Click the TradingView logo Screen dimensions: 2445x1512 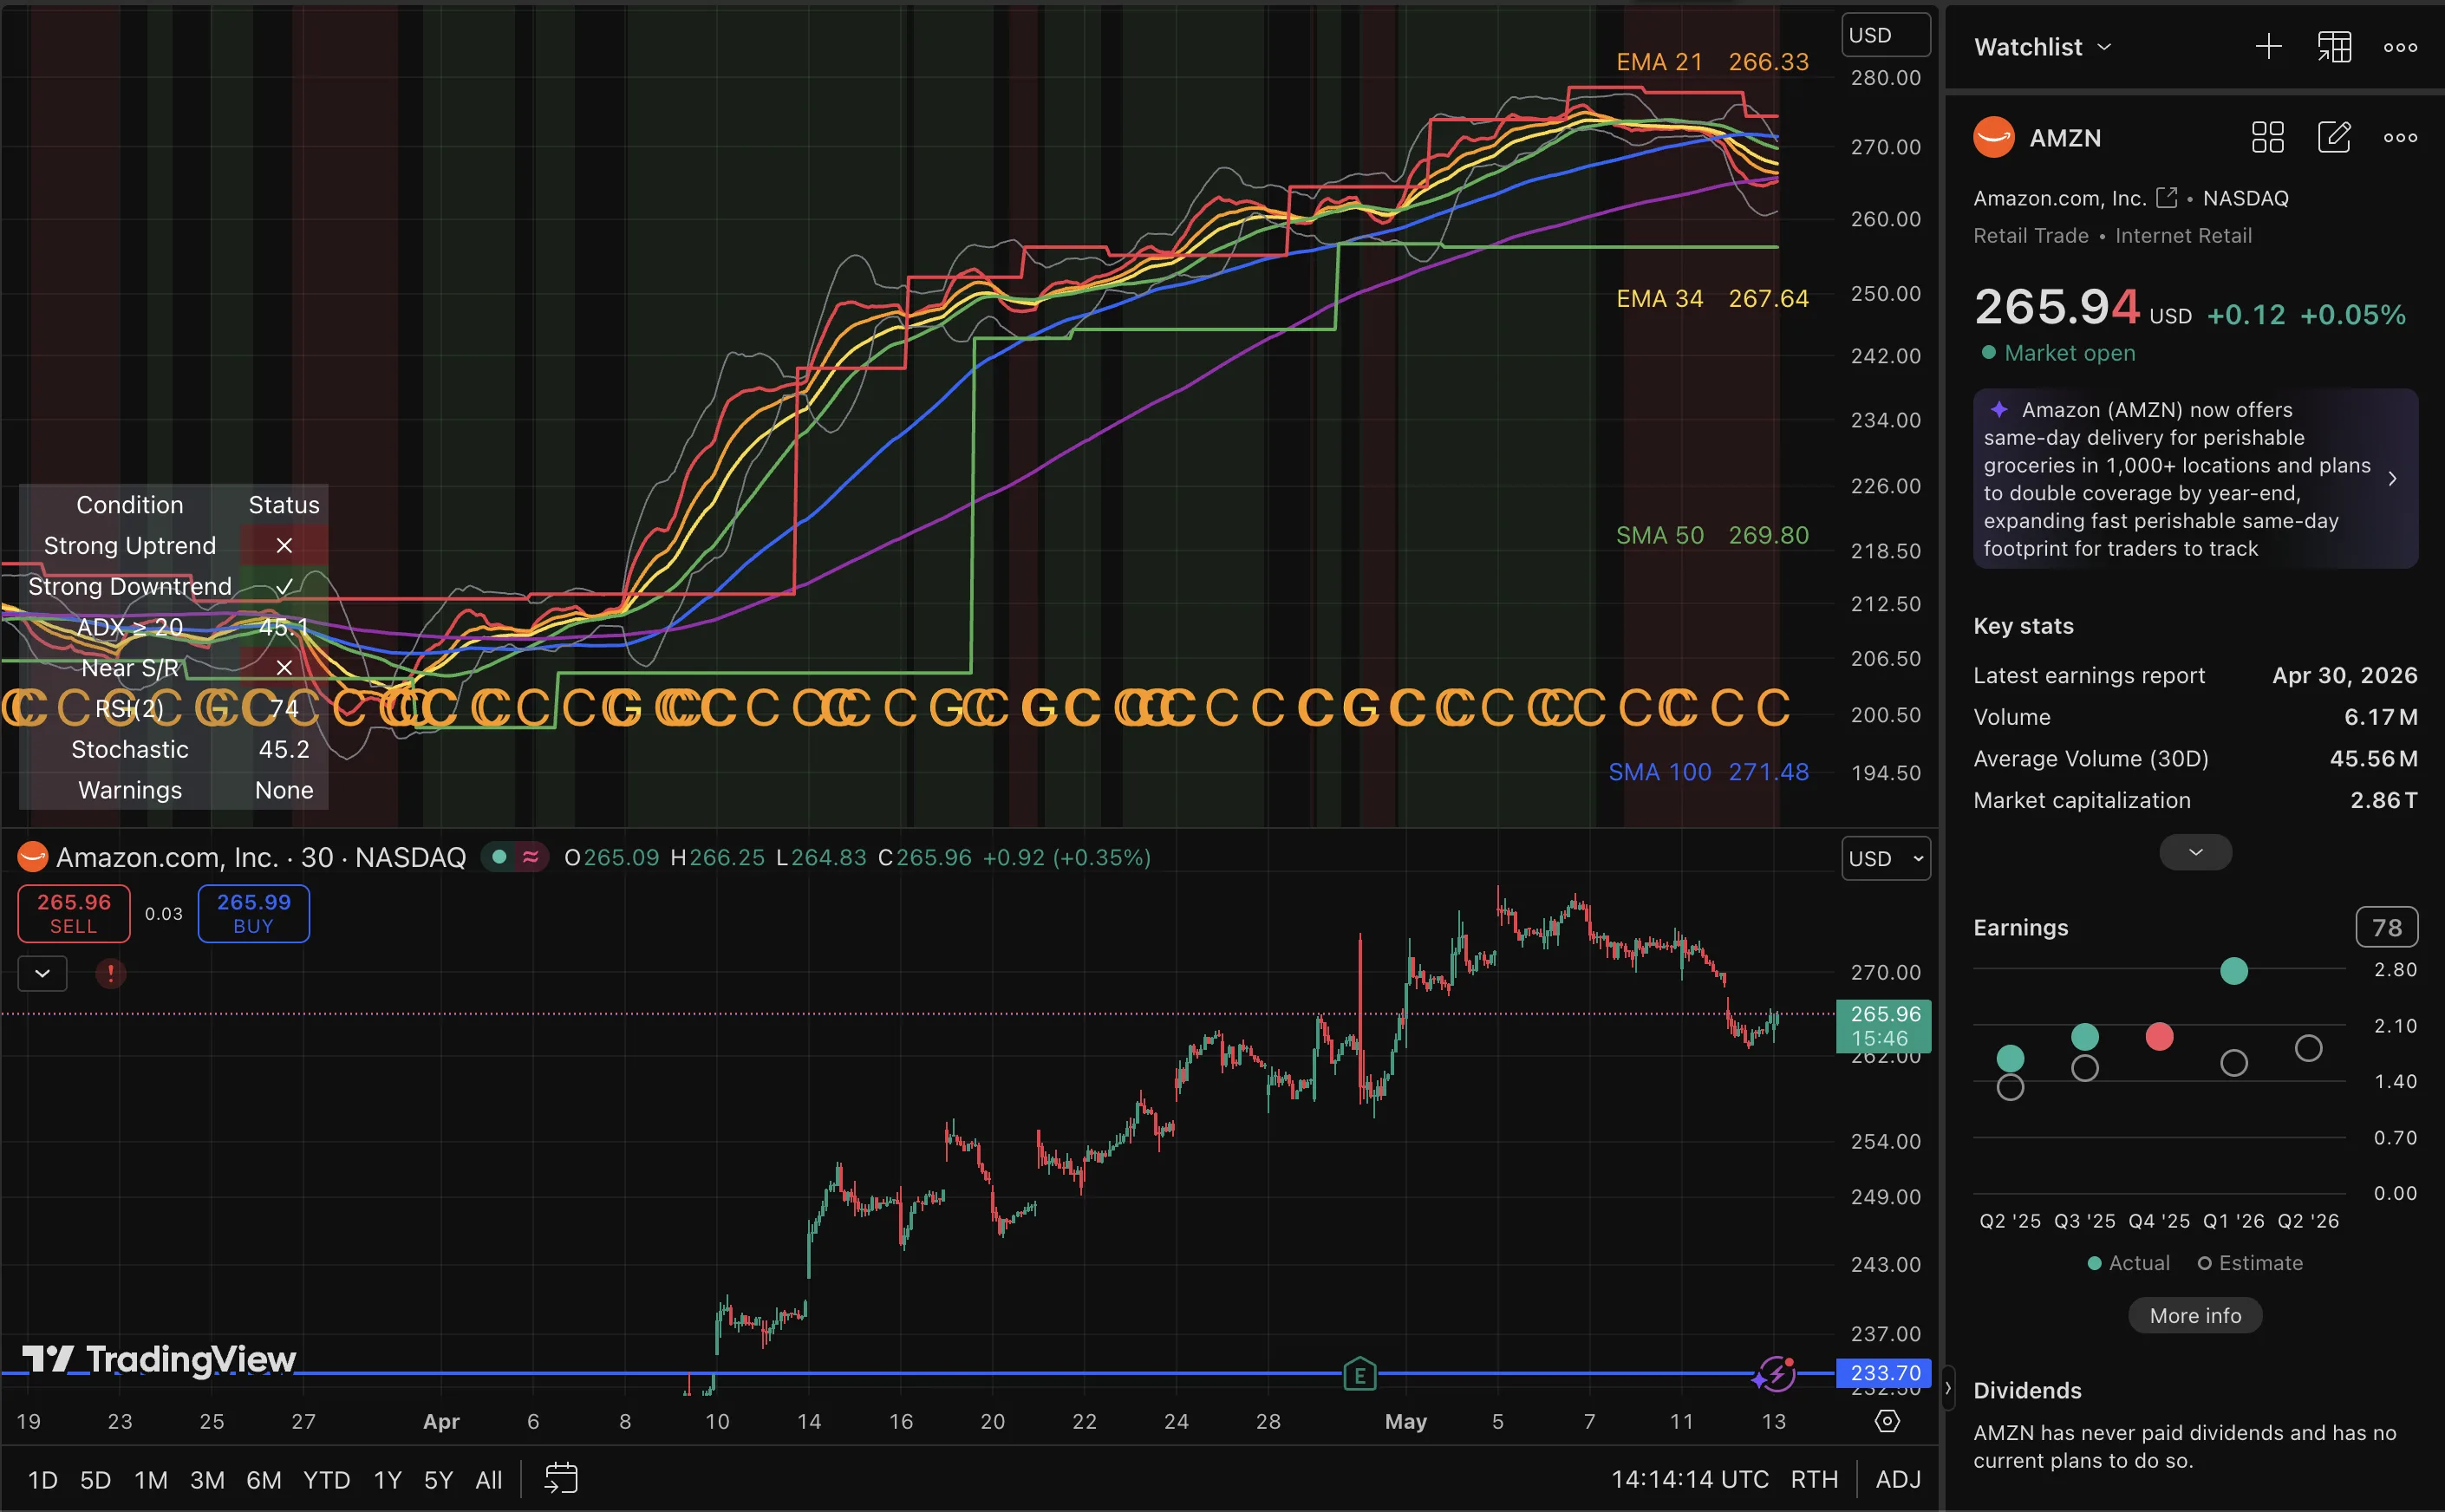(159, 1359)
